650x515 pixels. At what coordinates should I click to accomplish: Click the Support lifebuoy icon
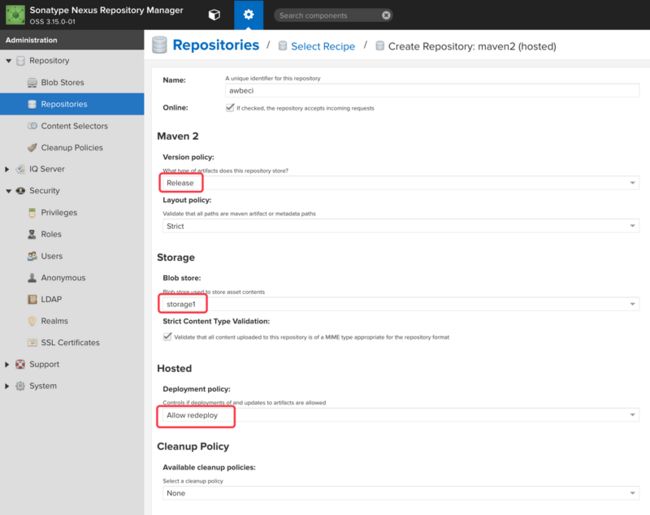(20, 364)
